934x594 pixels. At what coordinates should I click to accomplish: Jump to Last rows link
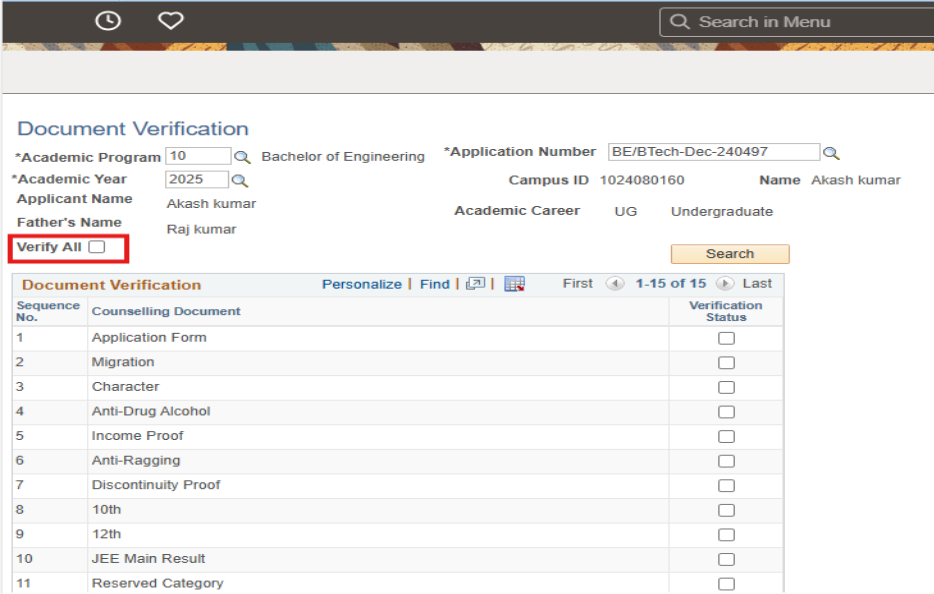pos(757,284)
